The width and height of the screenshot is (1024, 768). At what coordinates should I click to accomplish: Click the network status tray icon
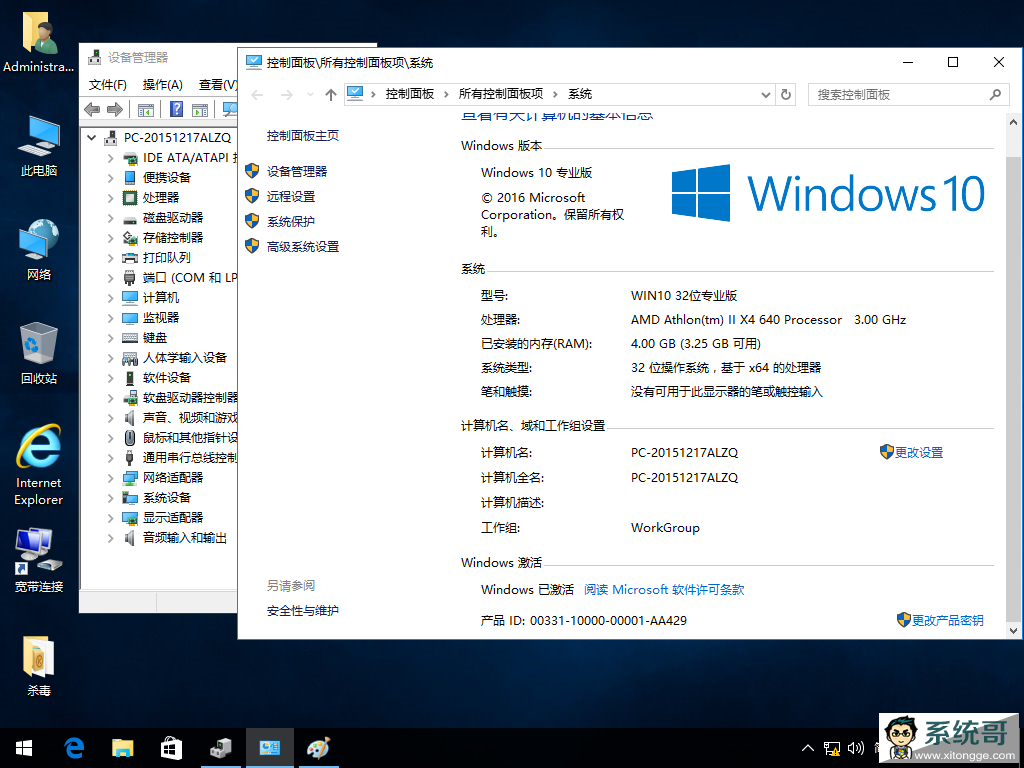831,748
